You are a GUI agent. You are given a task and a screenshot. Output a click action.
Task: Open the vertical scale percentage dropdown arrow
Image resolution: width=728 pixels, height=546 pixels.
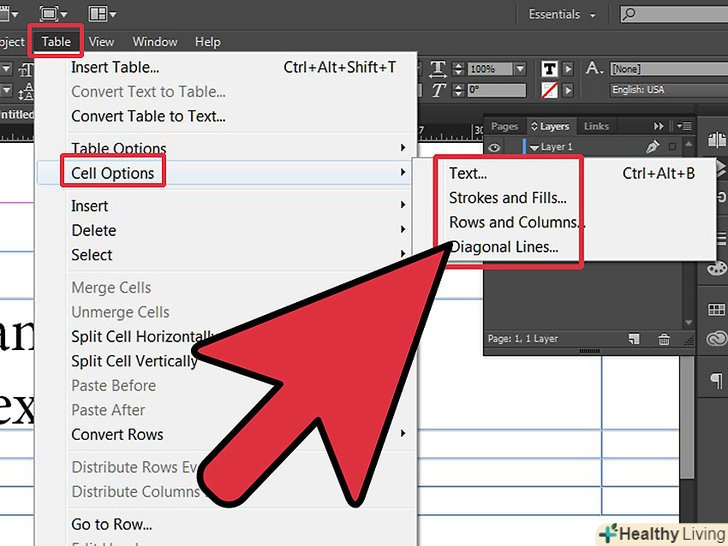(518, 69)
